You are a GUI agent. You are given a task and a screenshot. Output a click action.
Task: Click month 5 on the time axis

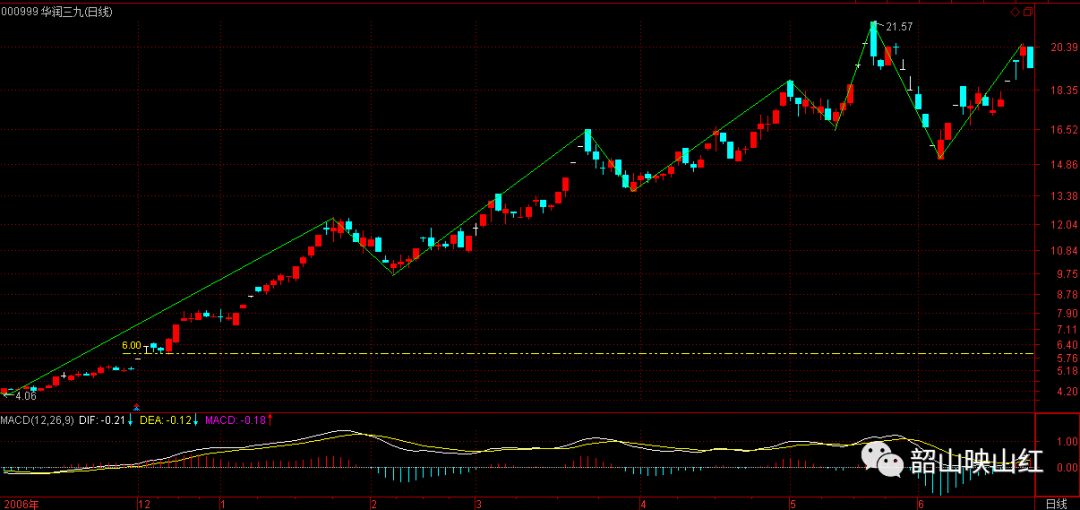791,504
